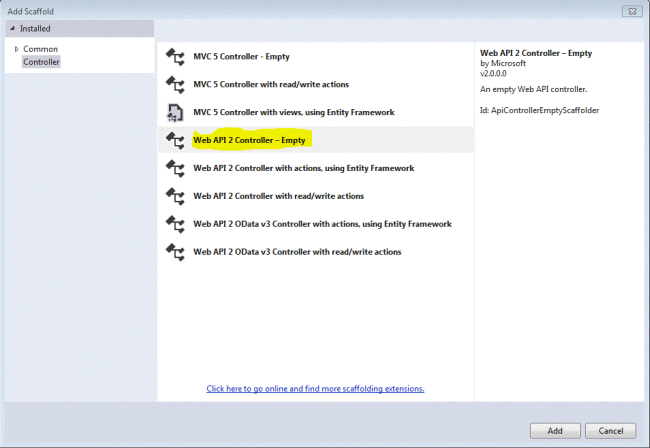Screen dimensions: 650x448
Task: Choose MVC 5 Controller with read/write actions
Action: pos(315,84)
